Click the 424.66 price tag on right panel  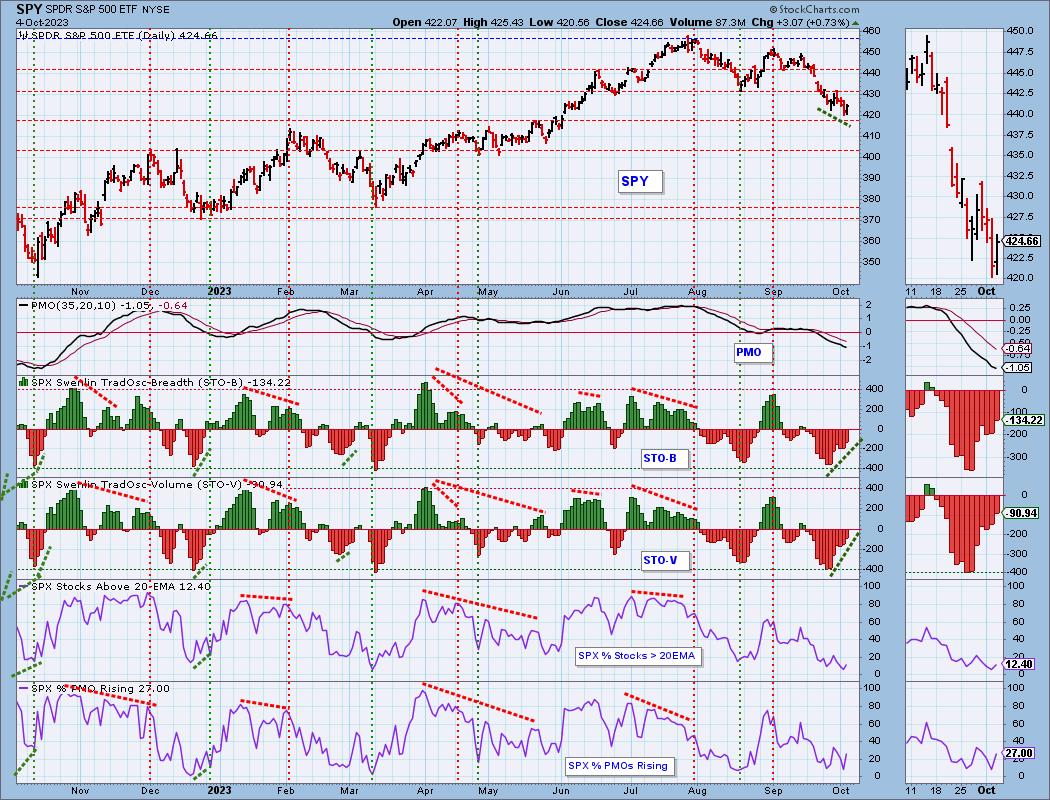point(1022,241)
